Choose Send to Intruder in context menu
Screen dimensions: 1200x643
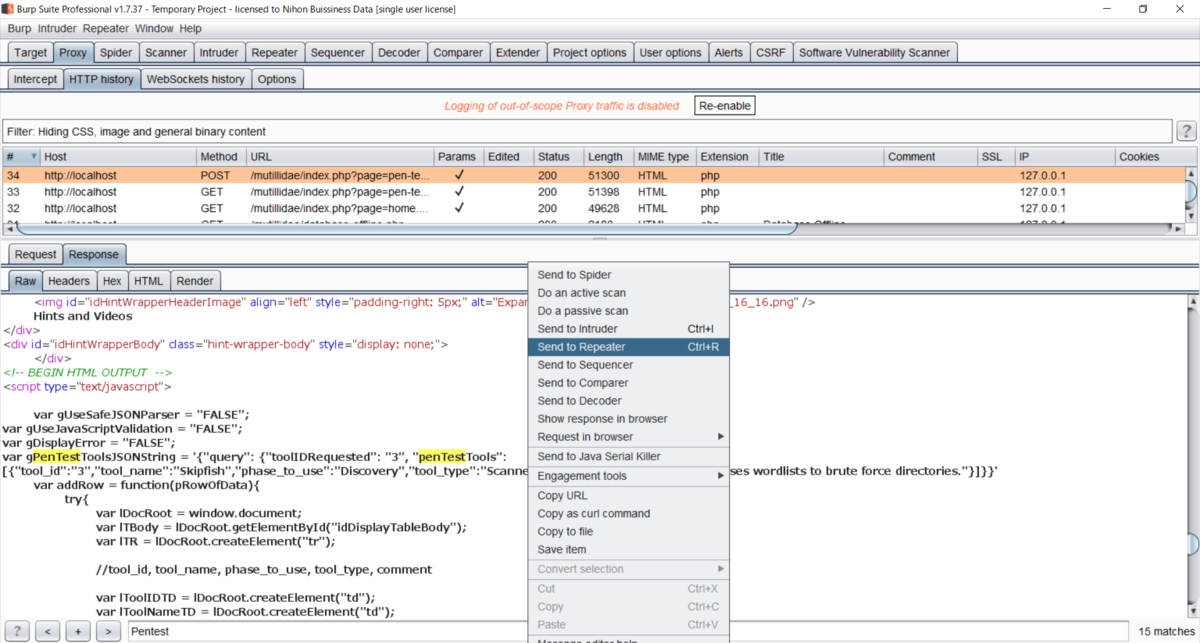tap(629, 329)
